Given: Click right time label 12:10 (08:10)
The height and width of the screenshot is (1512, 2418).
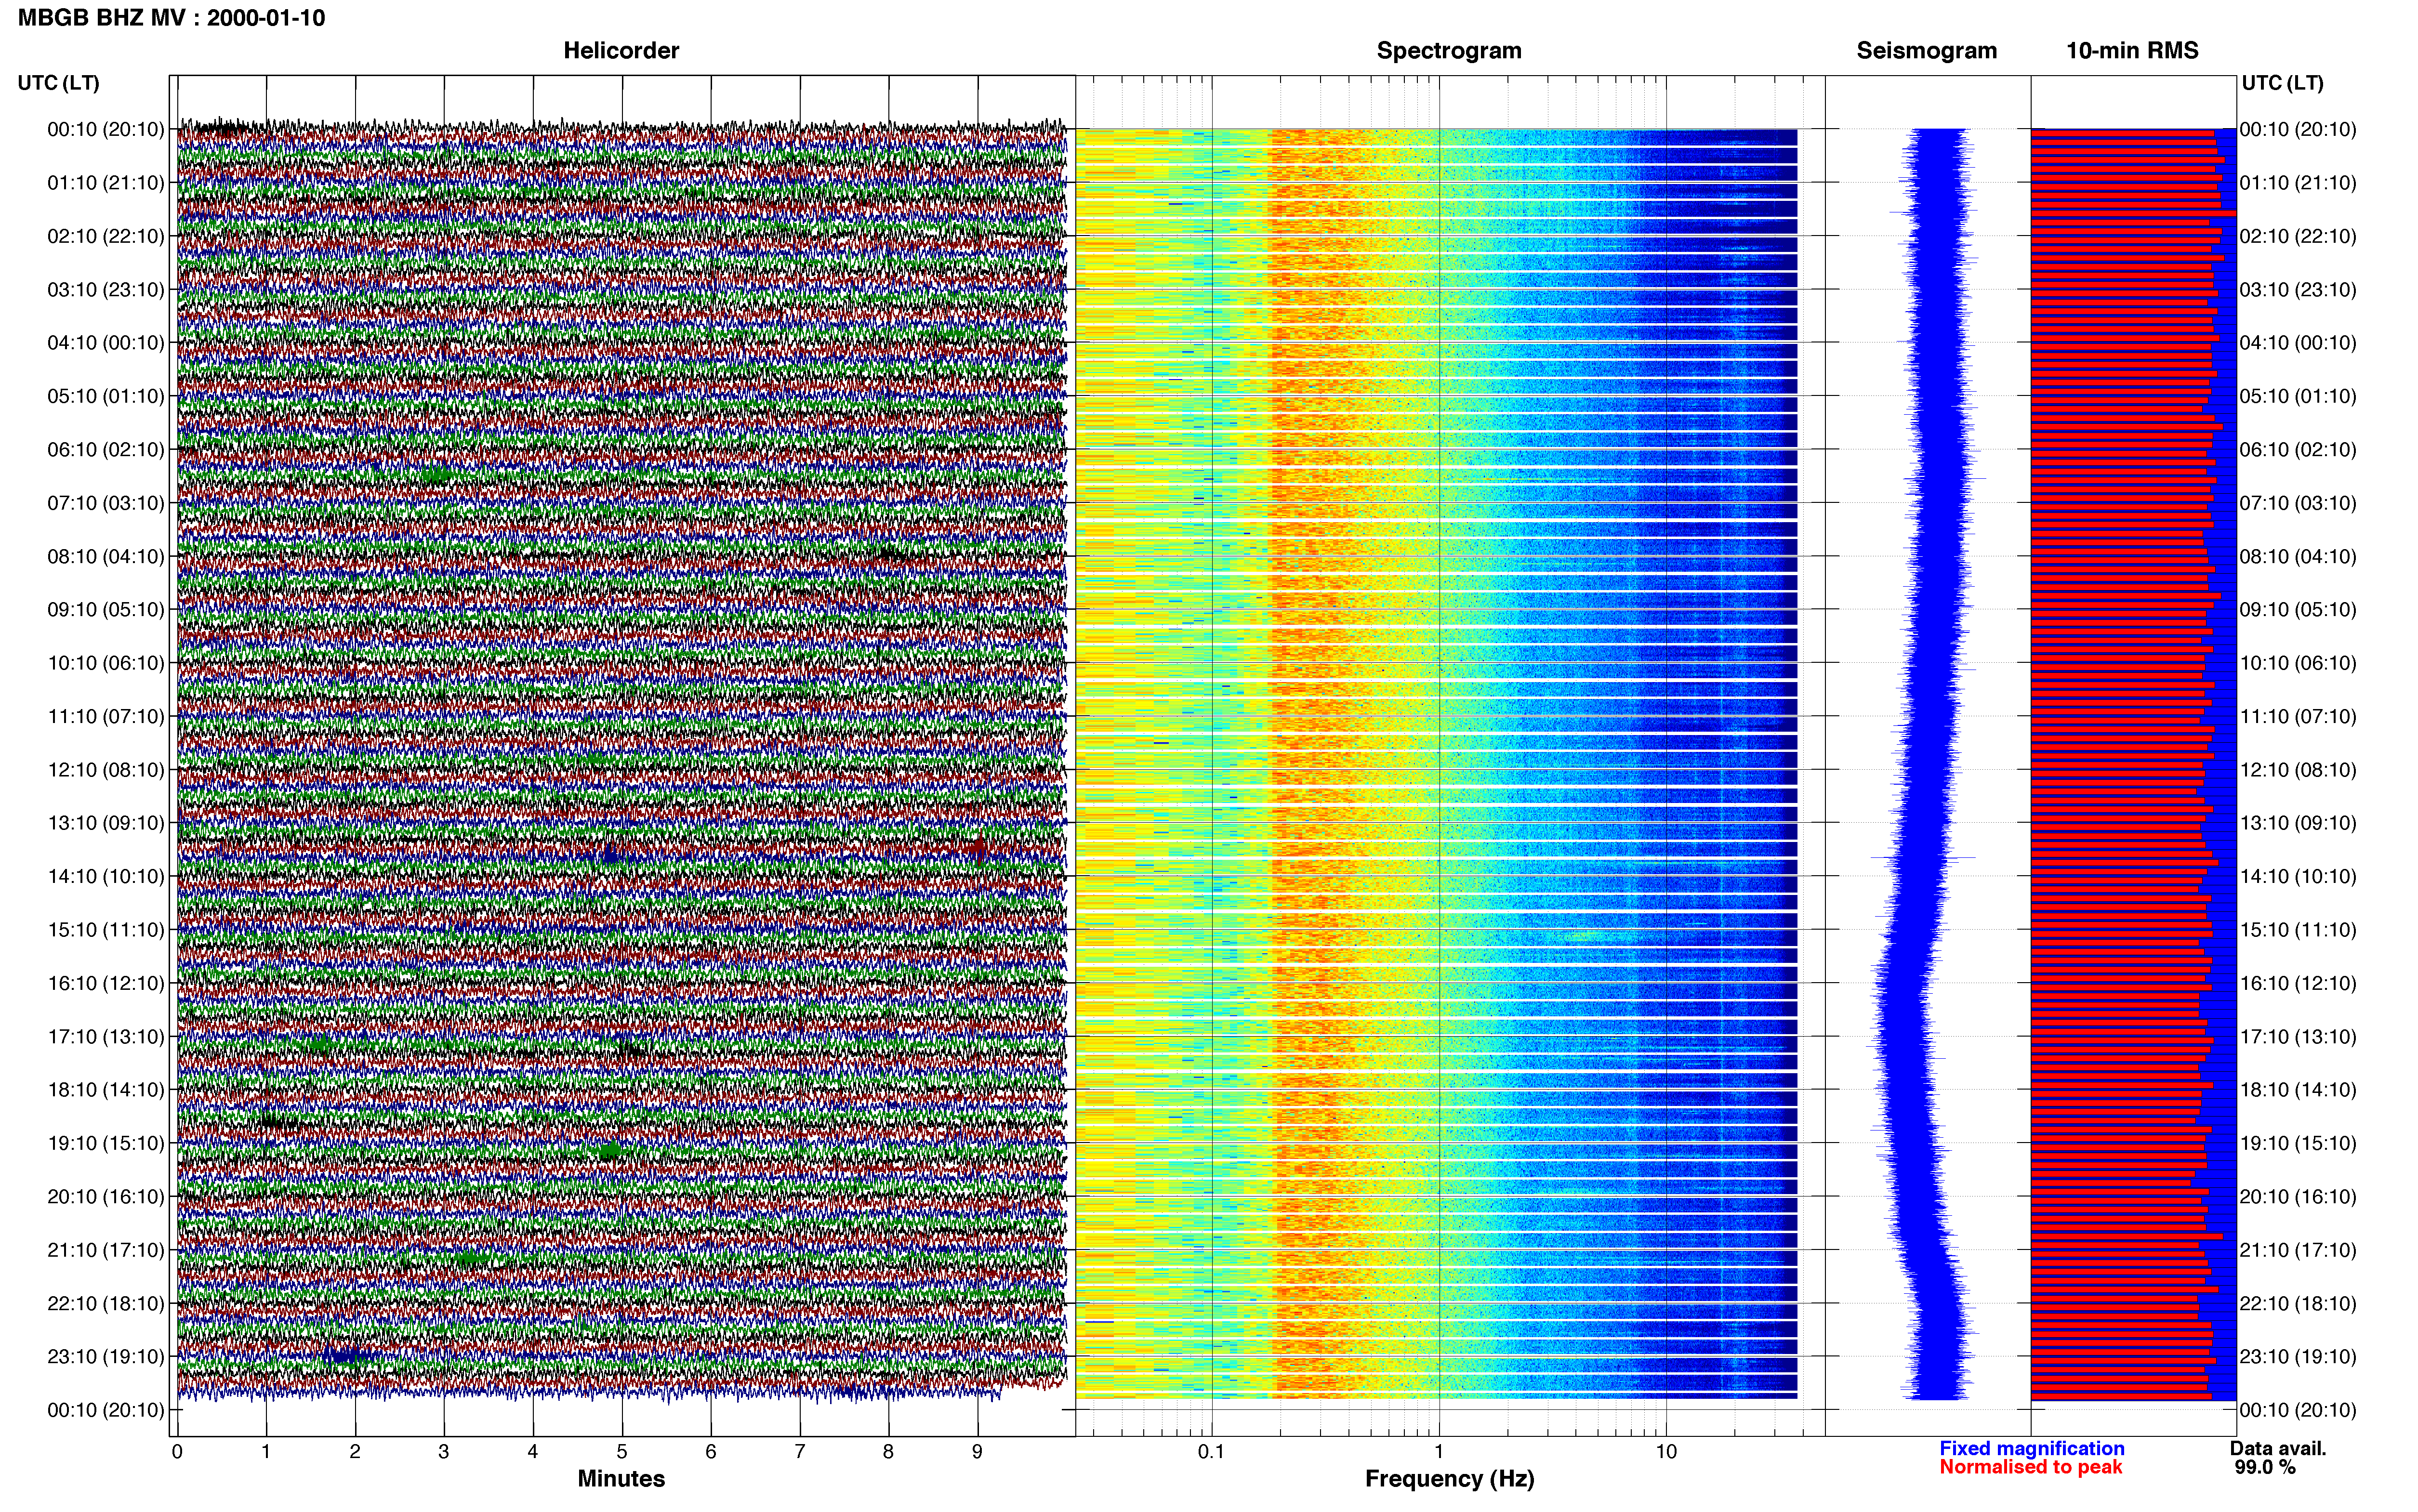Looking at the screenshot, I should tap(2298, 770).
